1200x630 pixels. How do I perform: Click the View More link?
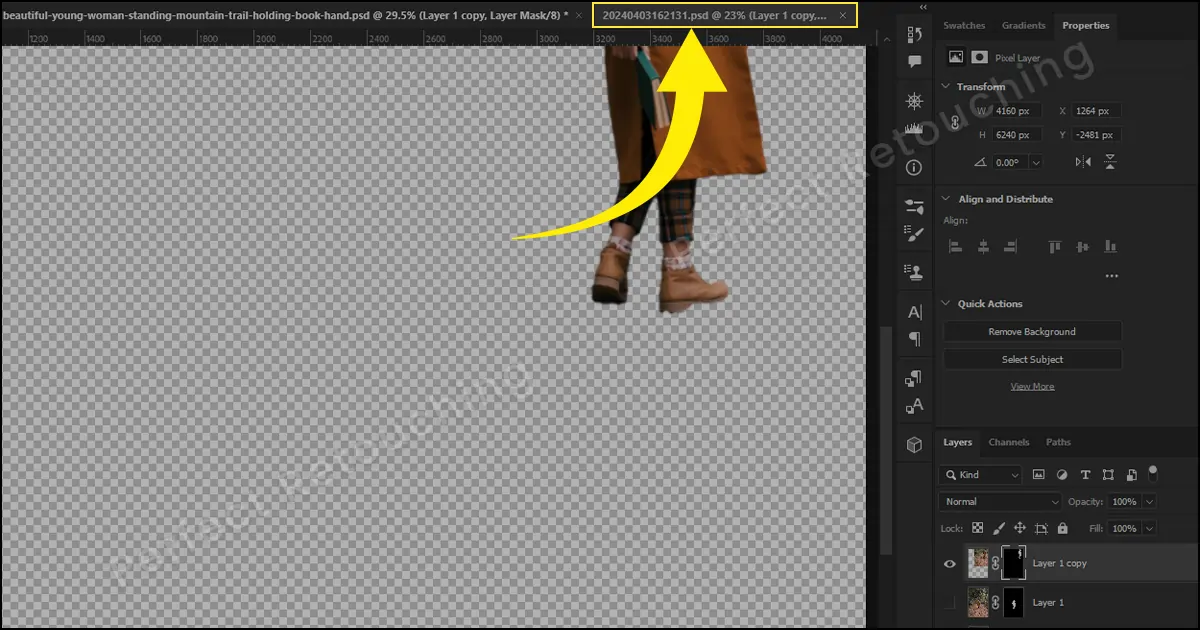pos(1032,386)
